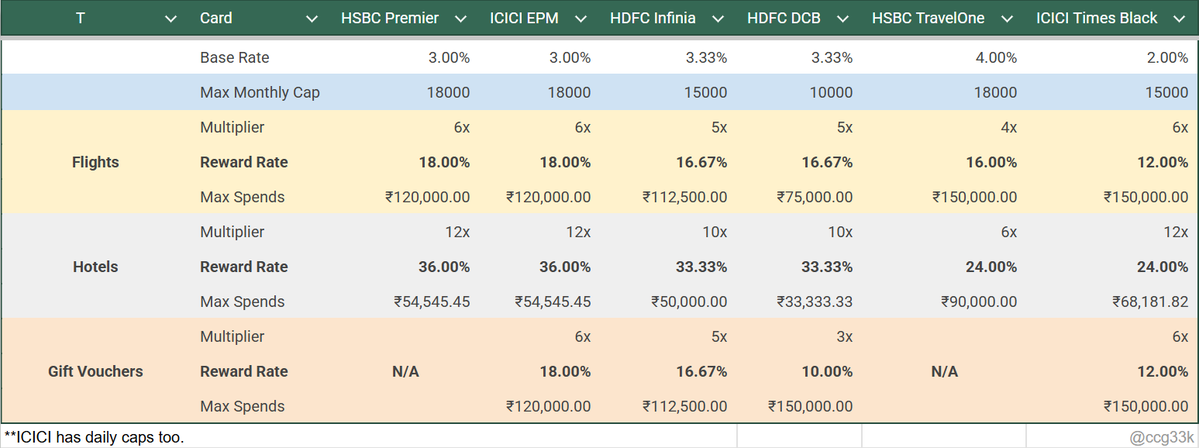Click HDFC DCB gift vouchers multiplier 3x

843,336
